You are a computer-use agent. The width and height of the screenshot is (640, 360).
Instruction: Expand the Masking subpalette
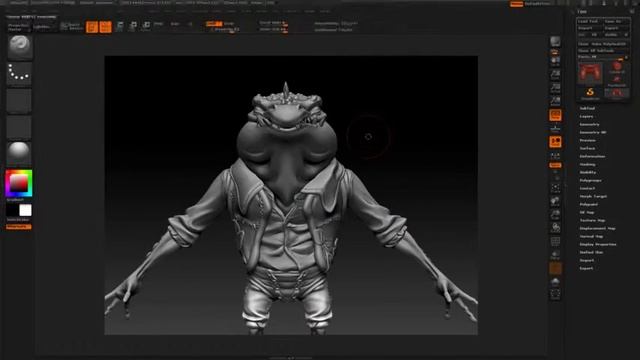pos(587,164)
